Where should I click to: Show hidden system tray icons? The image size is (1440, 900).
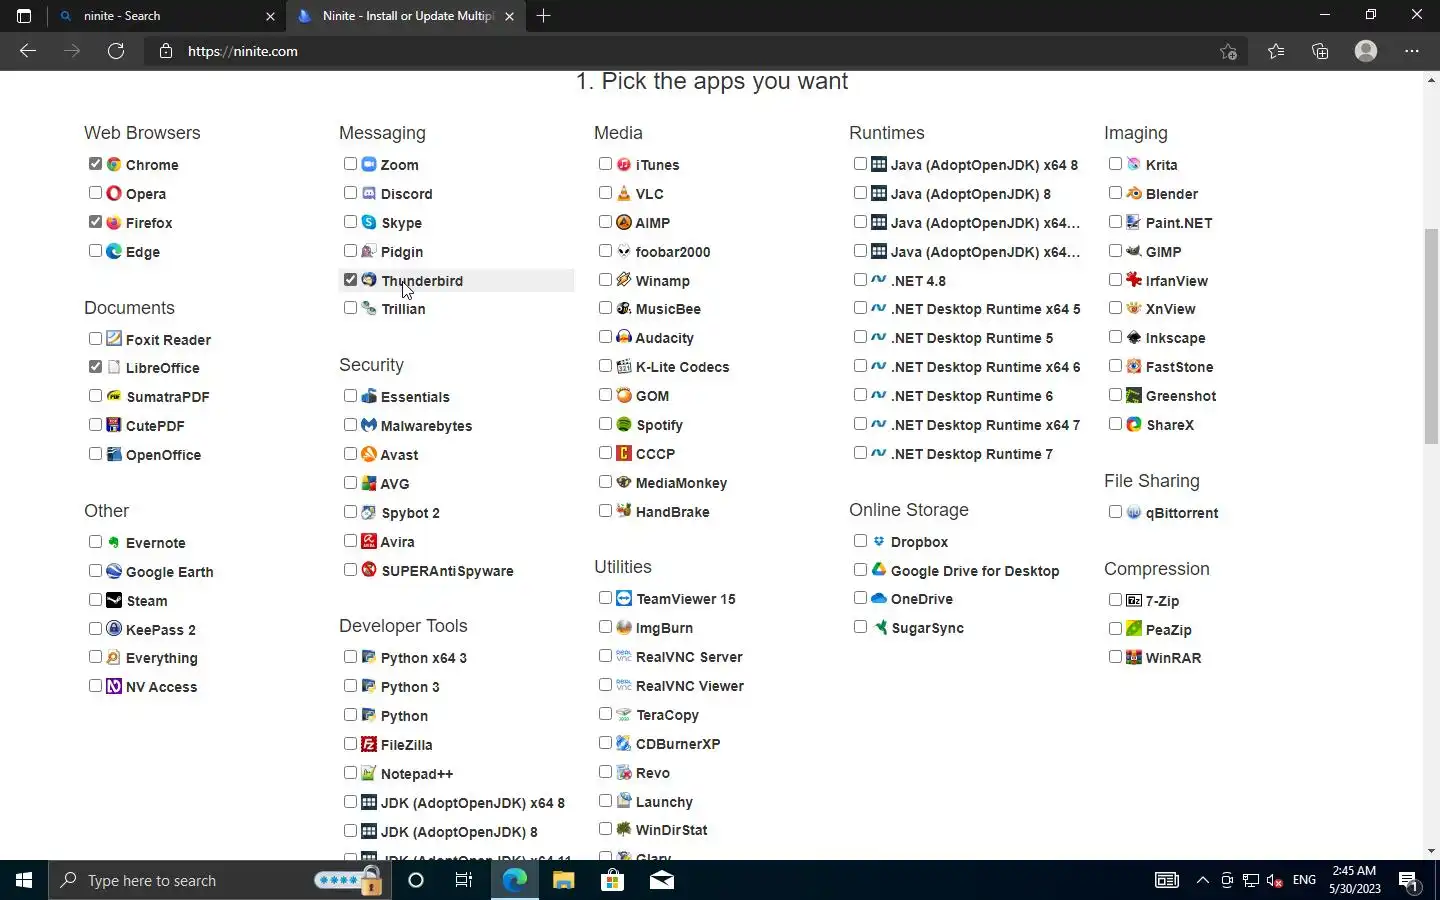1203,880
